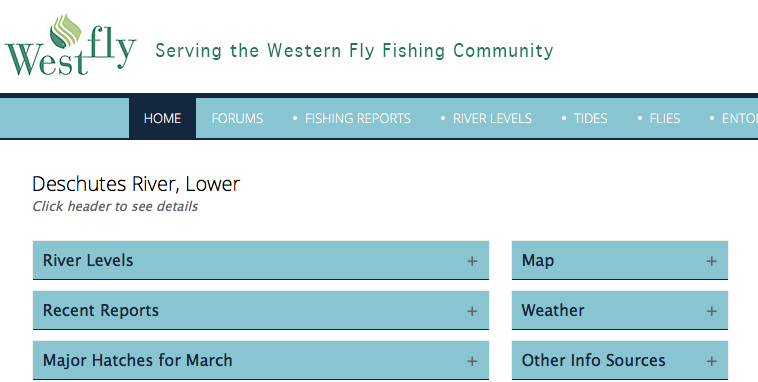This screenshot has height=382, width=758.
Task: Open the TIDES navigation item
Action: [x=590, y=118]
